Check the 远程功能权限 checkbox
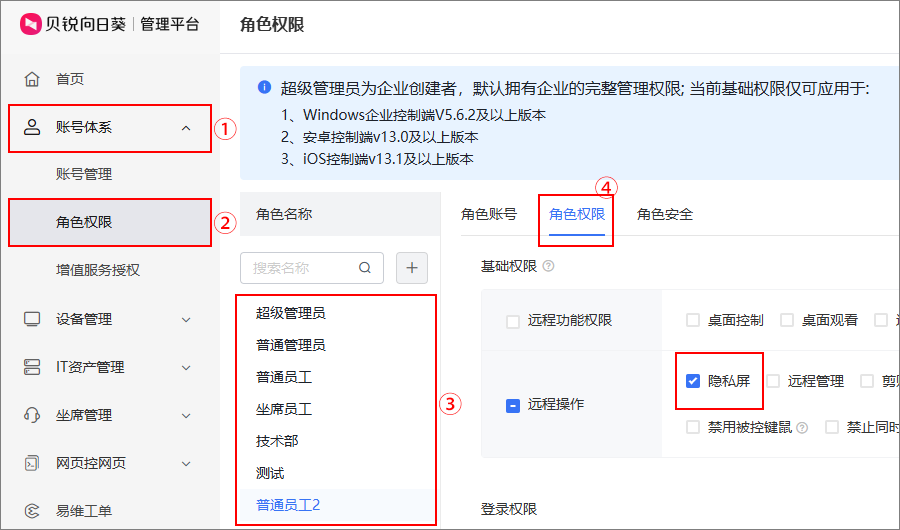 (x=513, y=321)
